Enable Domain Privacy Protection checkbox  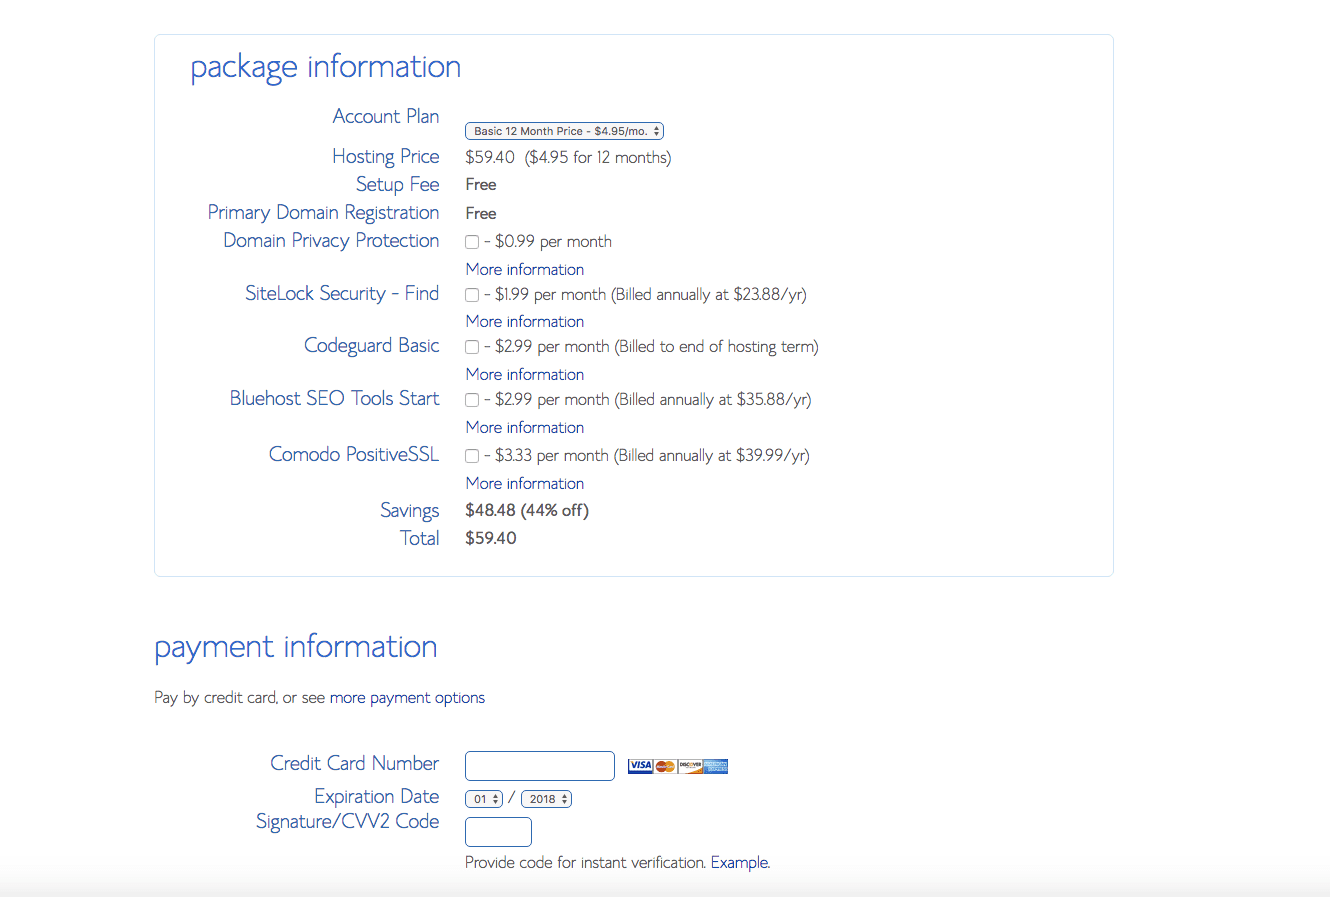pos(472,242)
